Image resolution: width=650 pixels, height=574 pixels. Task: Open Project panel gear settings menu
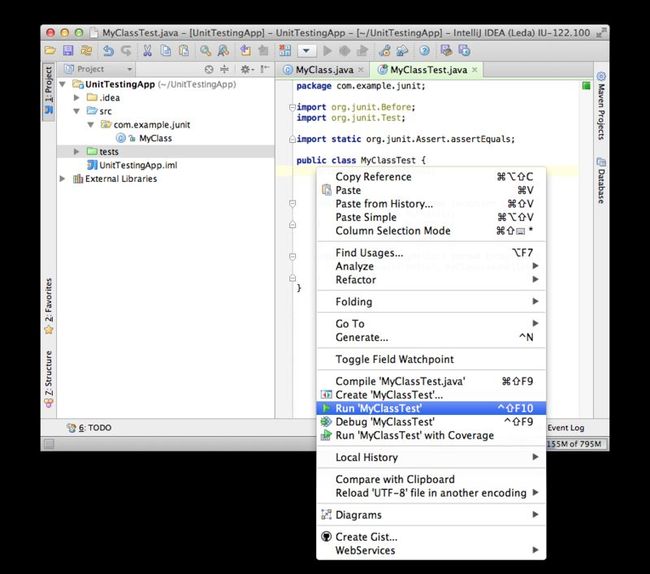[247, 69]
